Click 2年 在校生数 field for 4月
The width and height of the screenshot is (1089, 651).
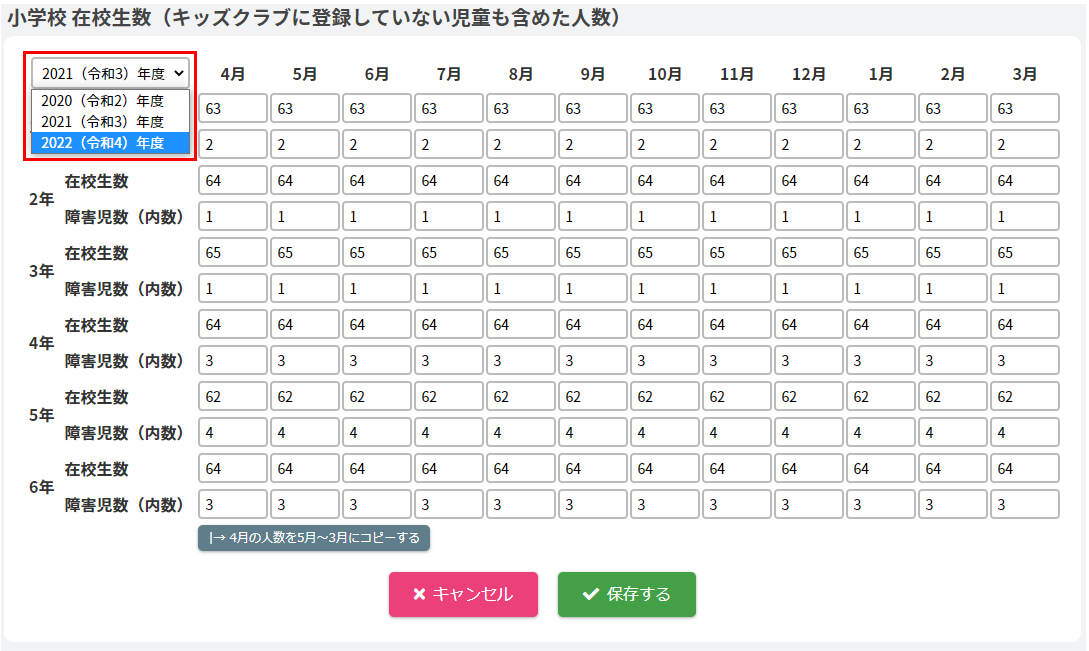tap(233, 180)
